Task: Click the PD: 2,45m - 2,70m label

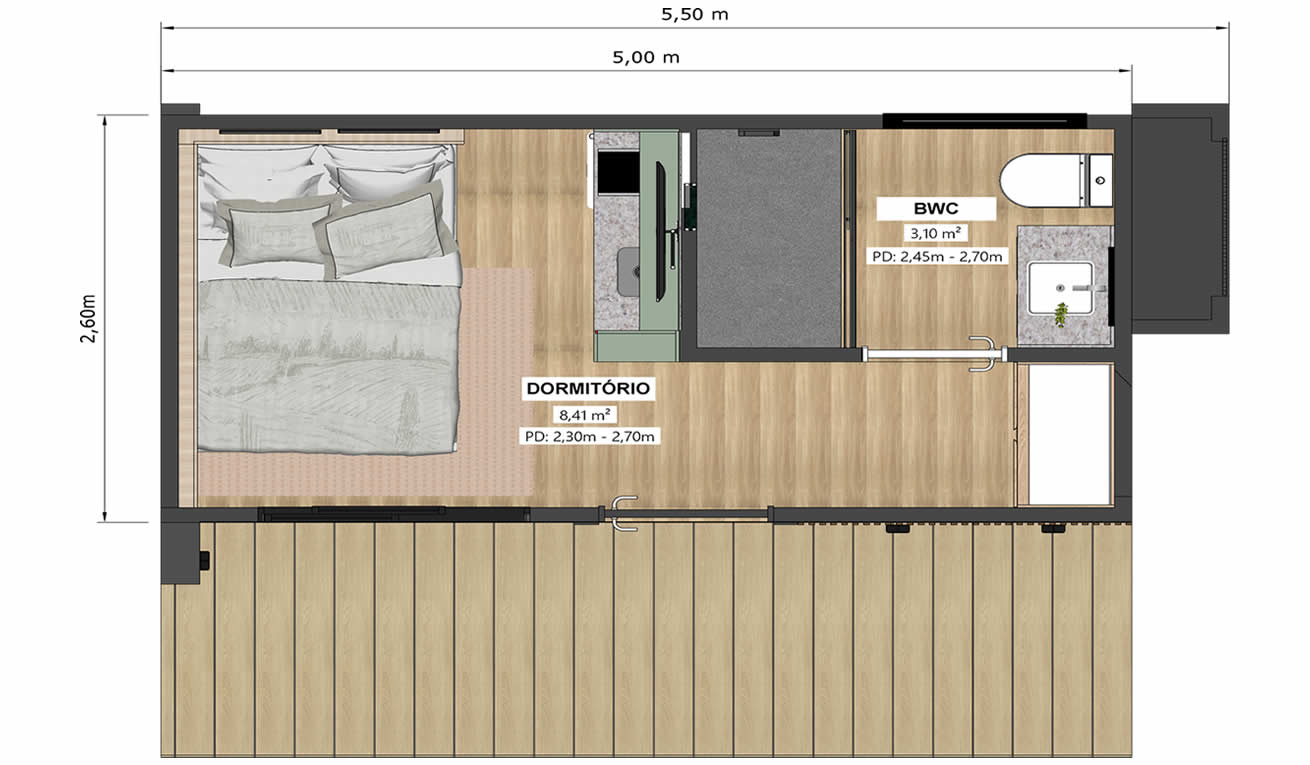Action: 936,257
